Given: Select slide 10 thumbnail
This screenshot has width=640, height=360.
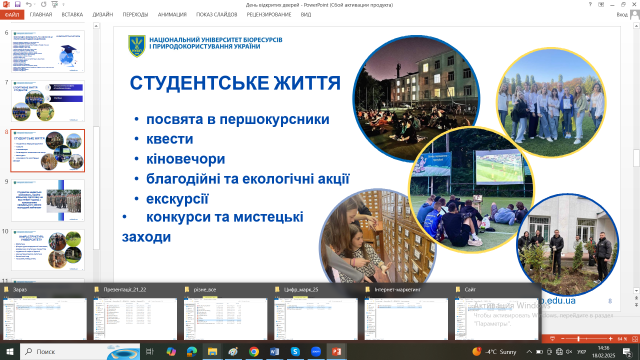Looking at the screenshot, I should tap(48, 250).
